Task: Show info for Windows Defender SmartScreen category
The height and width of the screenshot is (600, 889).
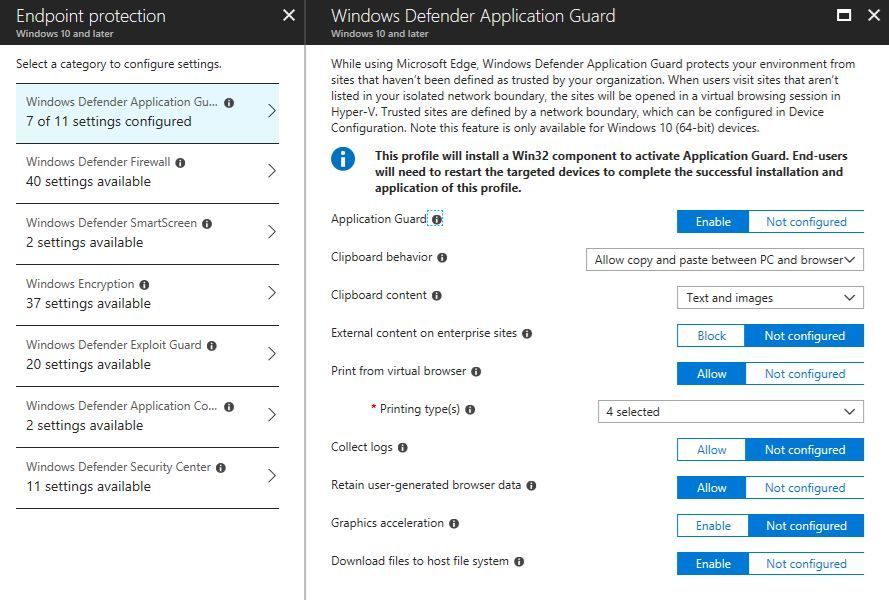Action: coord(207,224)
